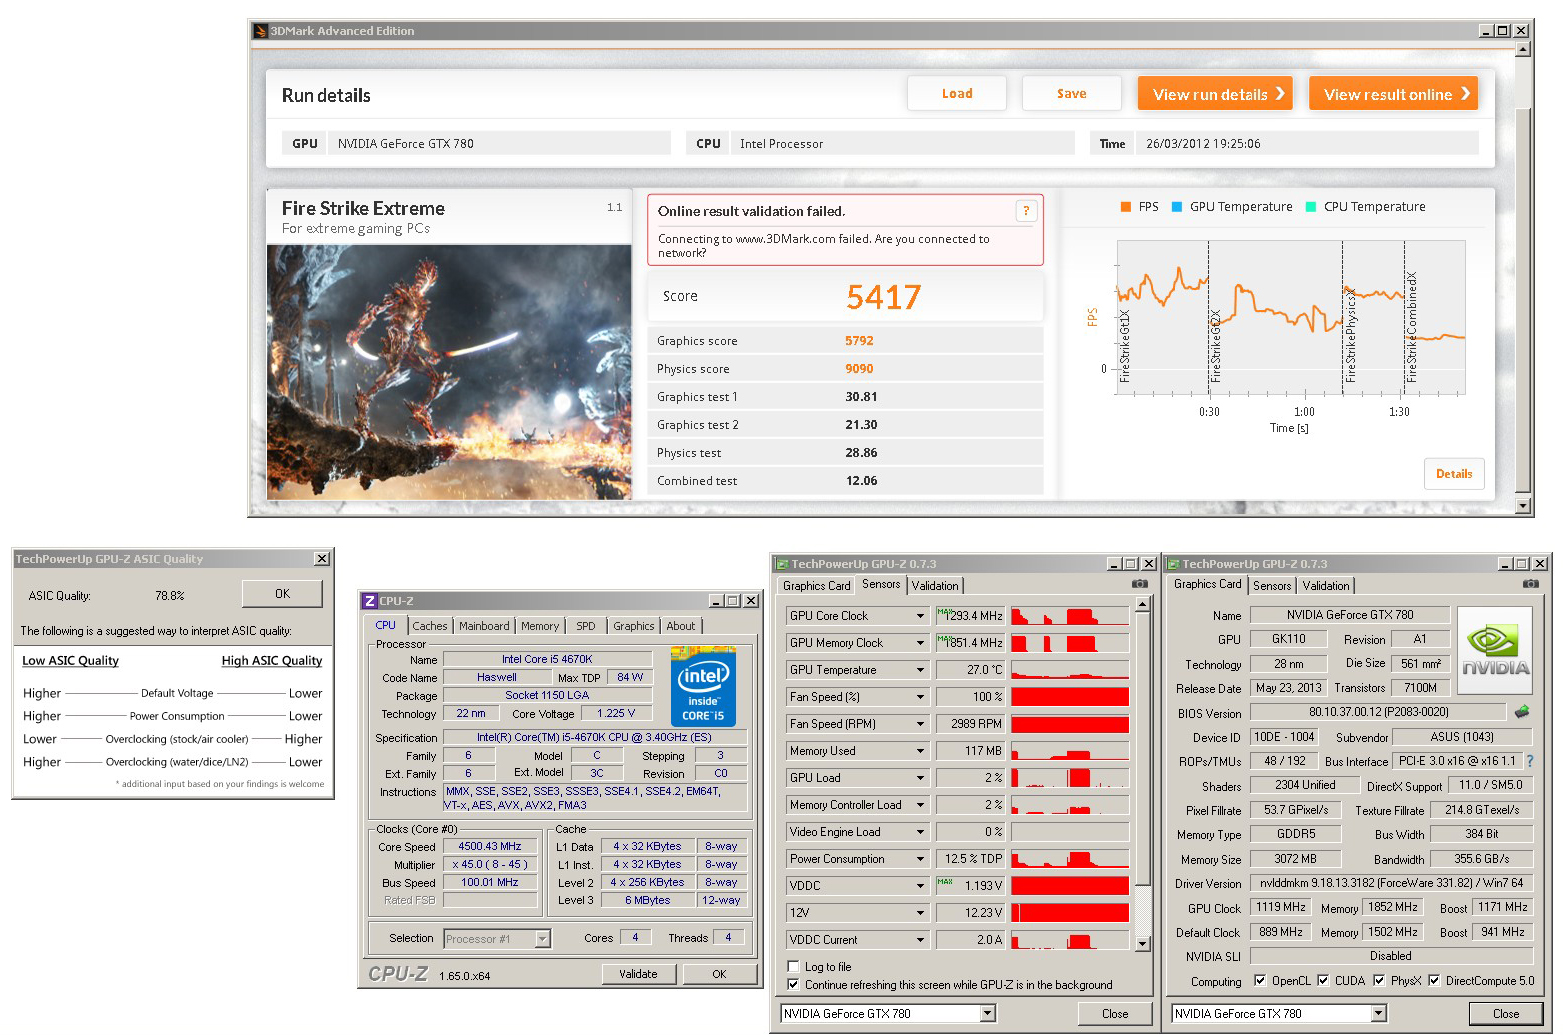Open the Fan Speed (%) sensor dropdown
Image resolution: width=1563 pixels, height=1035 pixels.
[x=920, y=697]
